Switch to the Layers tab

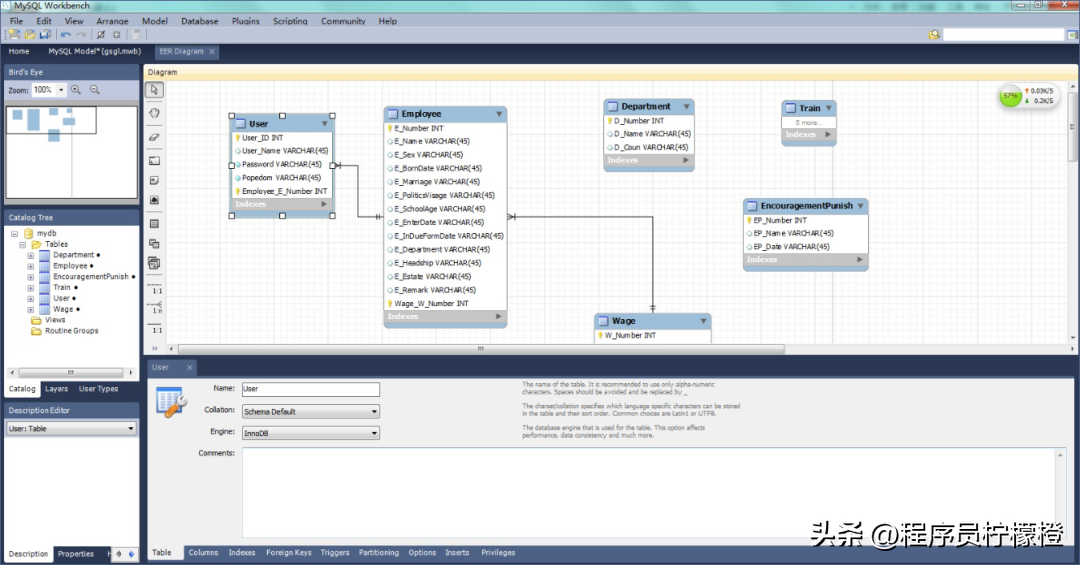(x=56, y=389)
